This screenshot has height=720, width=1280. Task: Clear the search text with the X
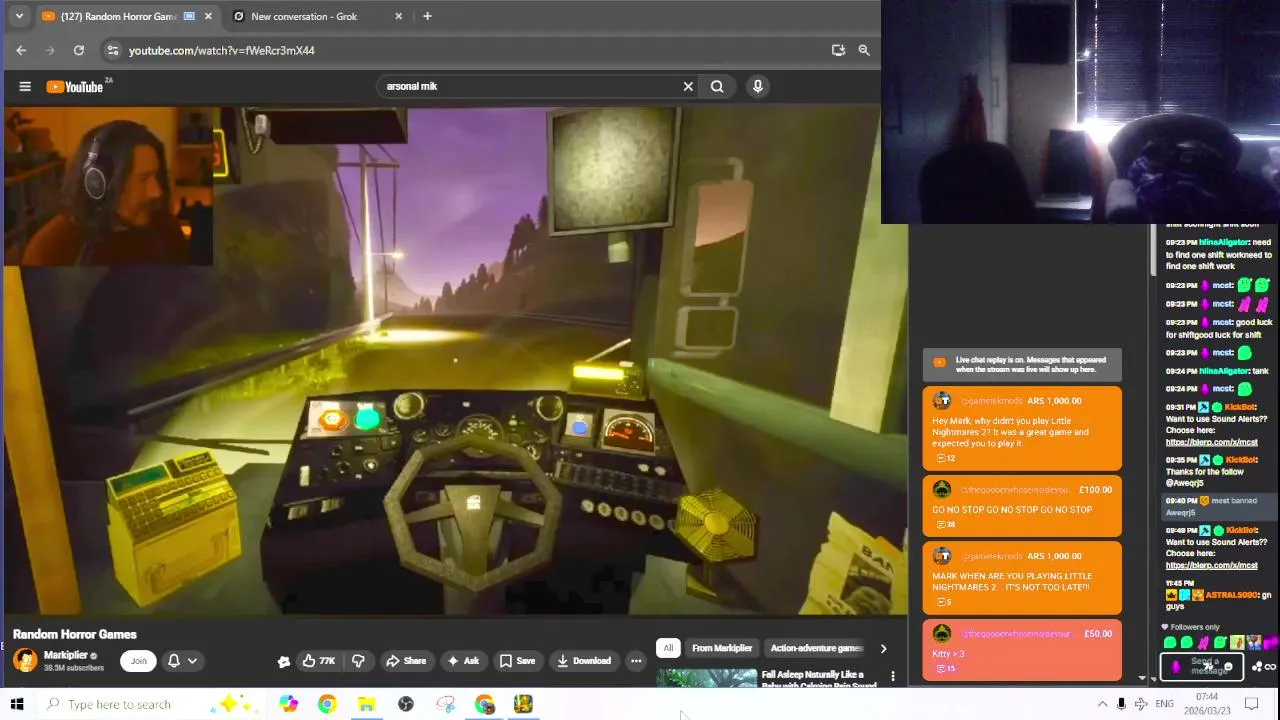(x=688, y=86)
